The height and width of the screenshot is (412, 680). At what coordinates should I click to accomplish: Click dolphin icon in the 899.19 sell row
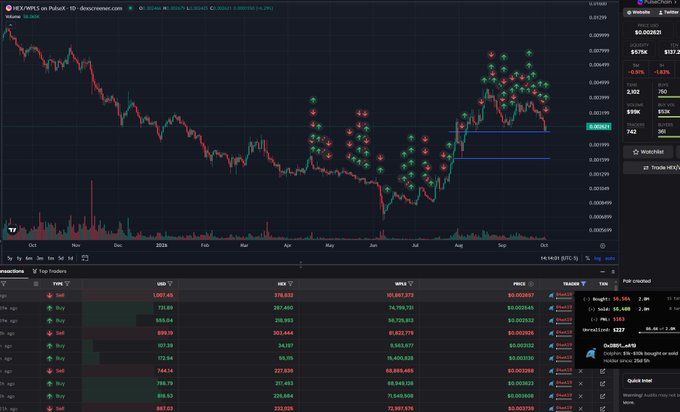click(551, 333)
